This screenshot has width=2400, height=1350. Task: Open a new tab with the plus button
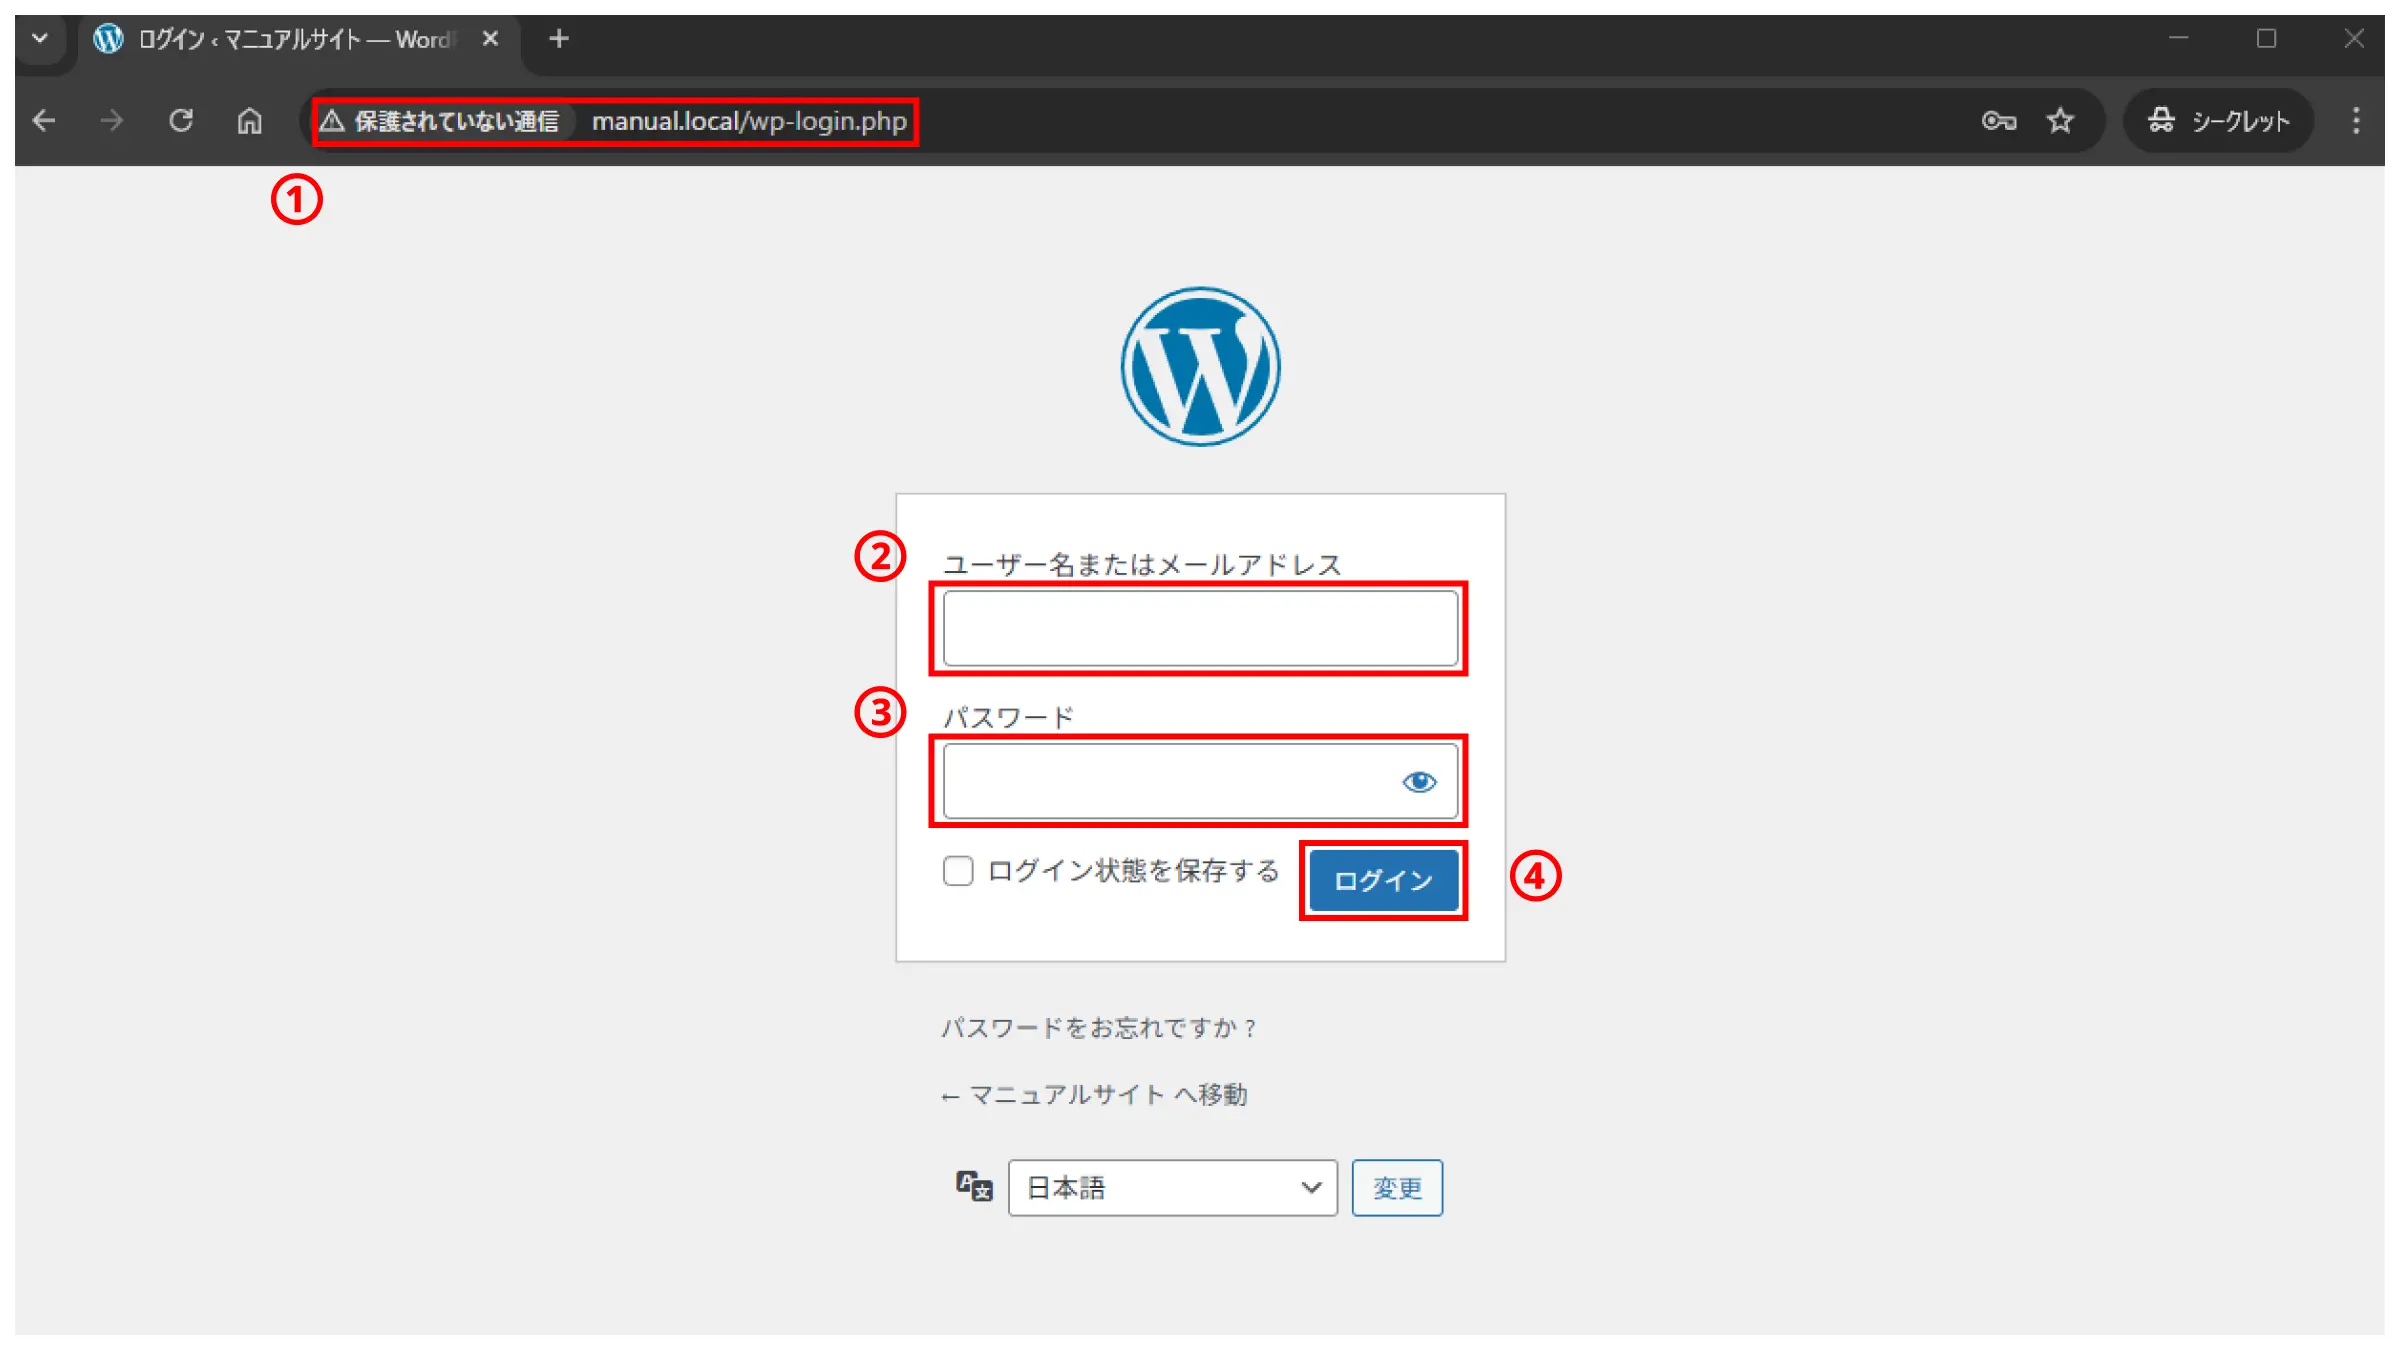pos(559,39)
